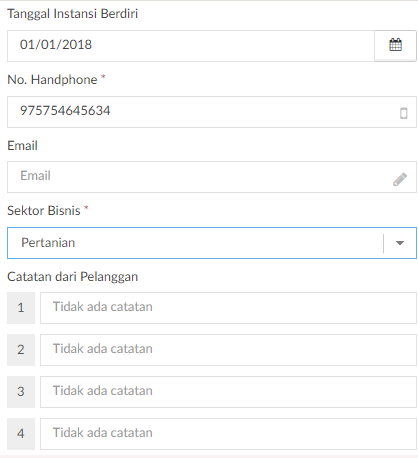Click the No. Handphone input field

pyautogui.click(x=212, y=112)
